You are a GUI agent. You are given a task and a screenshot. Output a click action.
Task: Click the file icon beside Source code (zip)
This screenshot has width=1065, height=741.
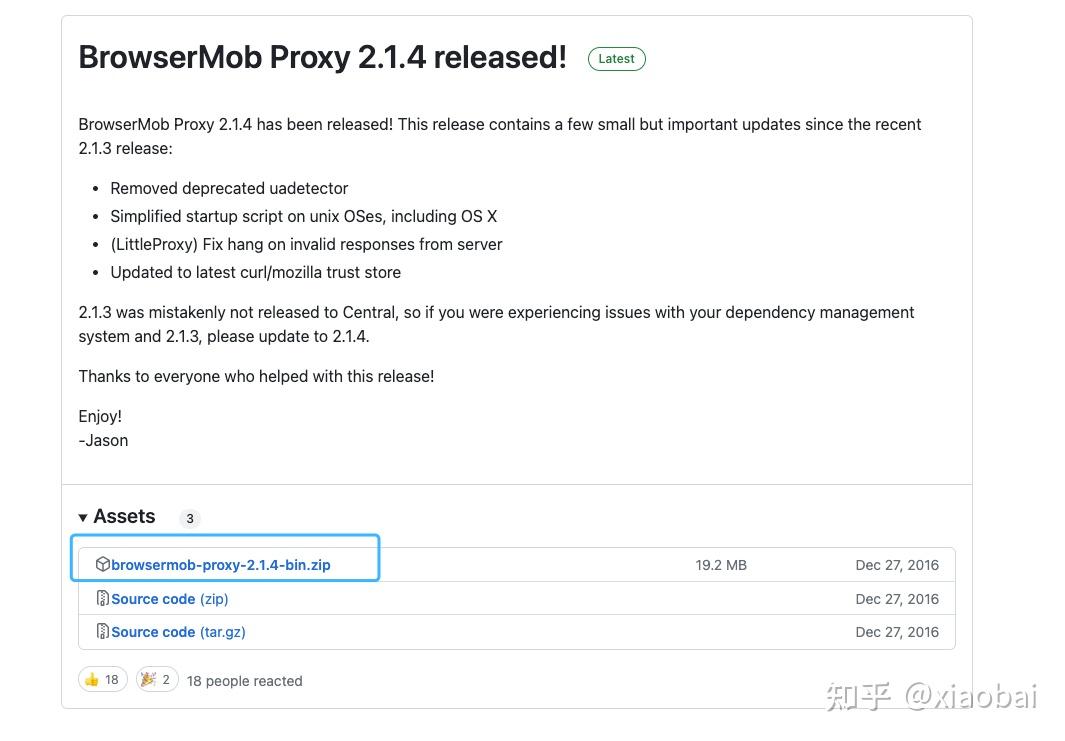(x=102, y=599)
